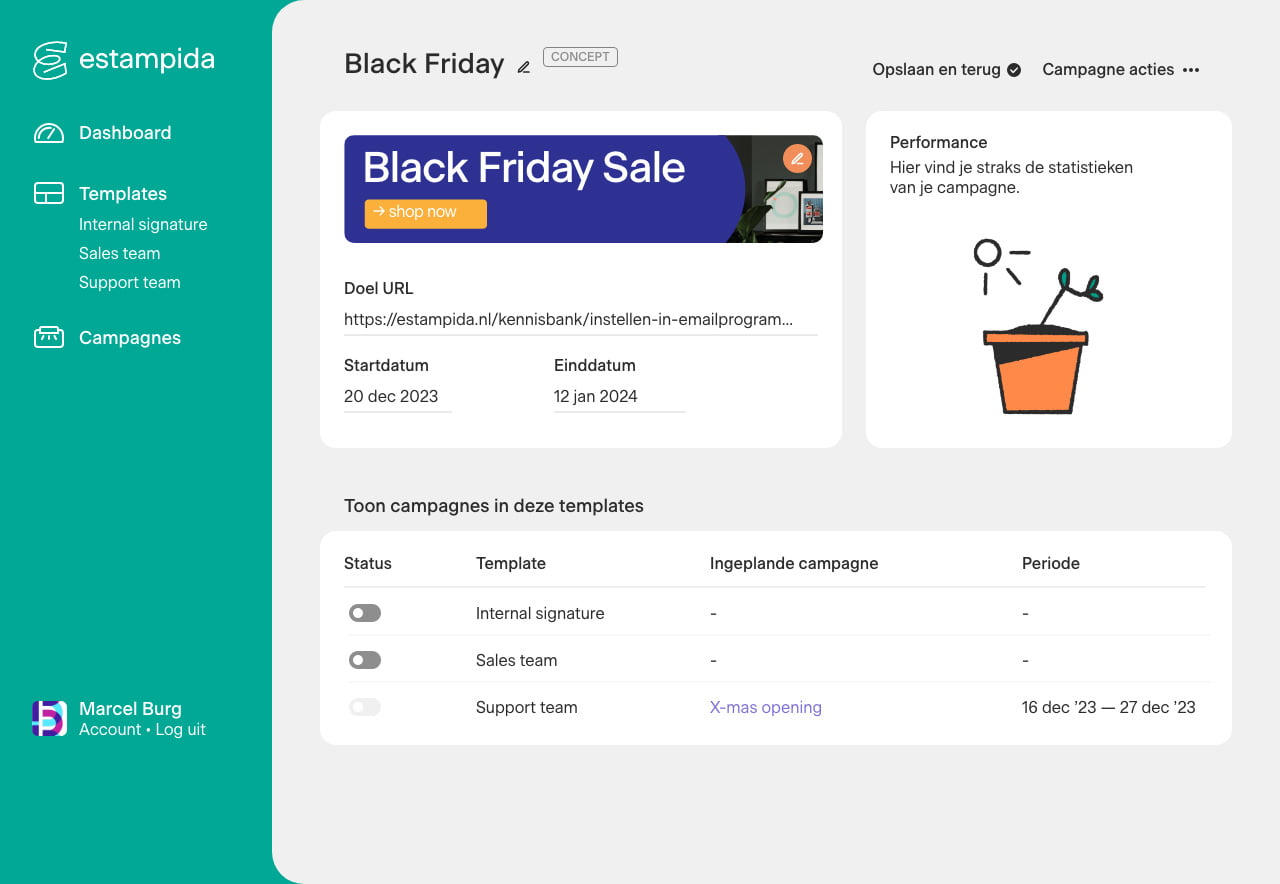
Task: Click the estampida logo icon
Action: [x=50, y=60]
